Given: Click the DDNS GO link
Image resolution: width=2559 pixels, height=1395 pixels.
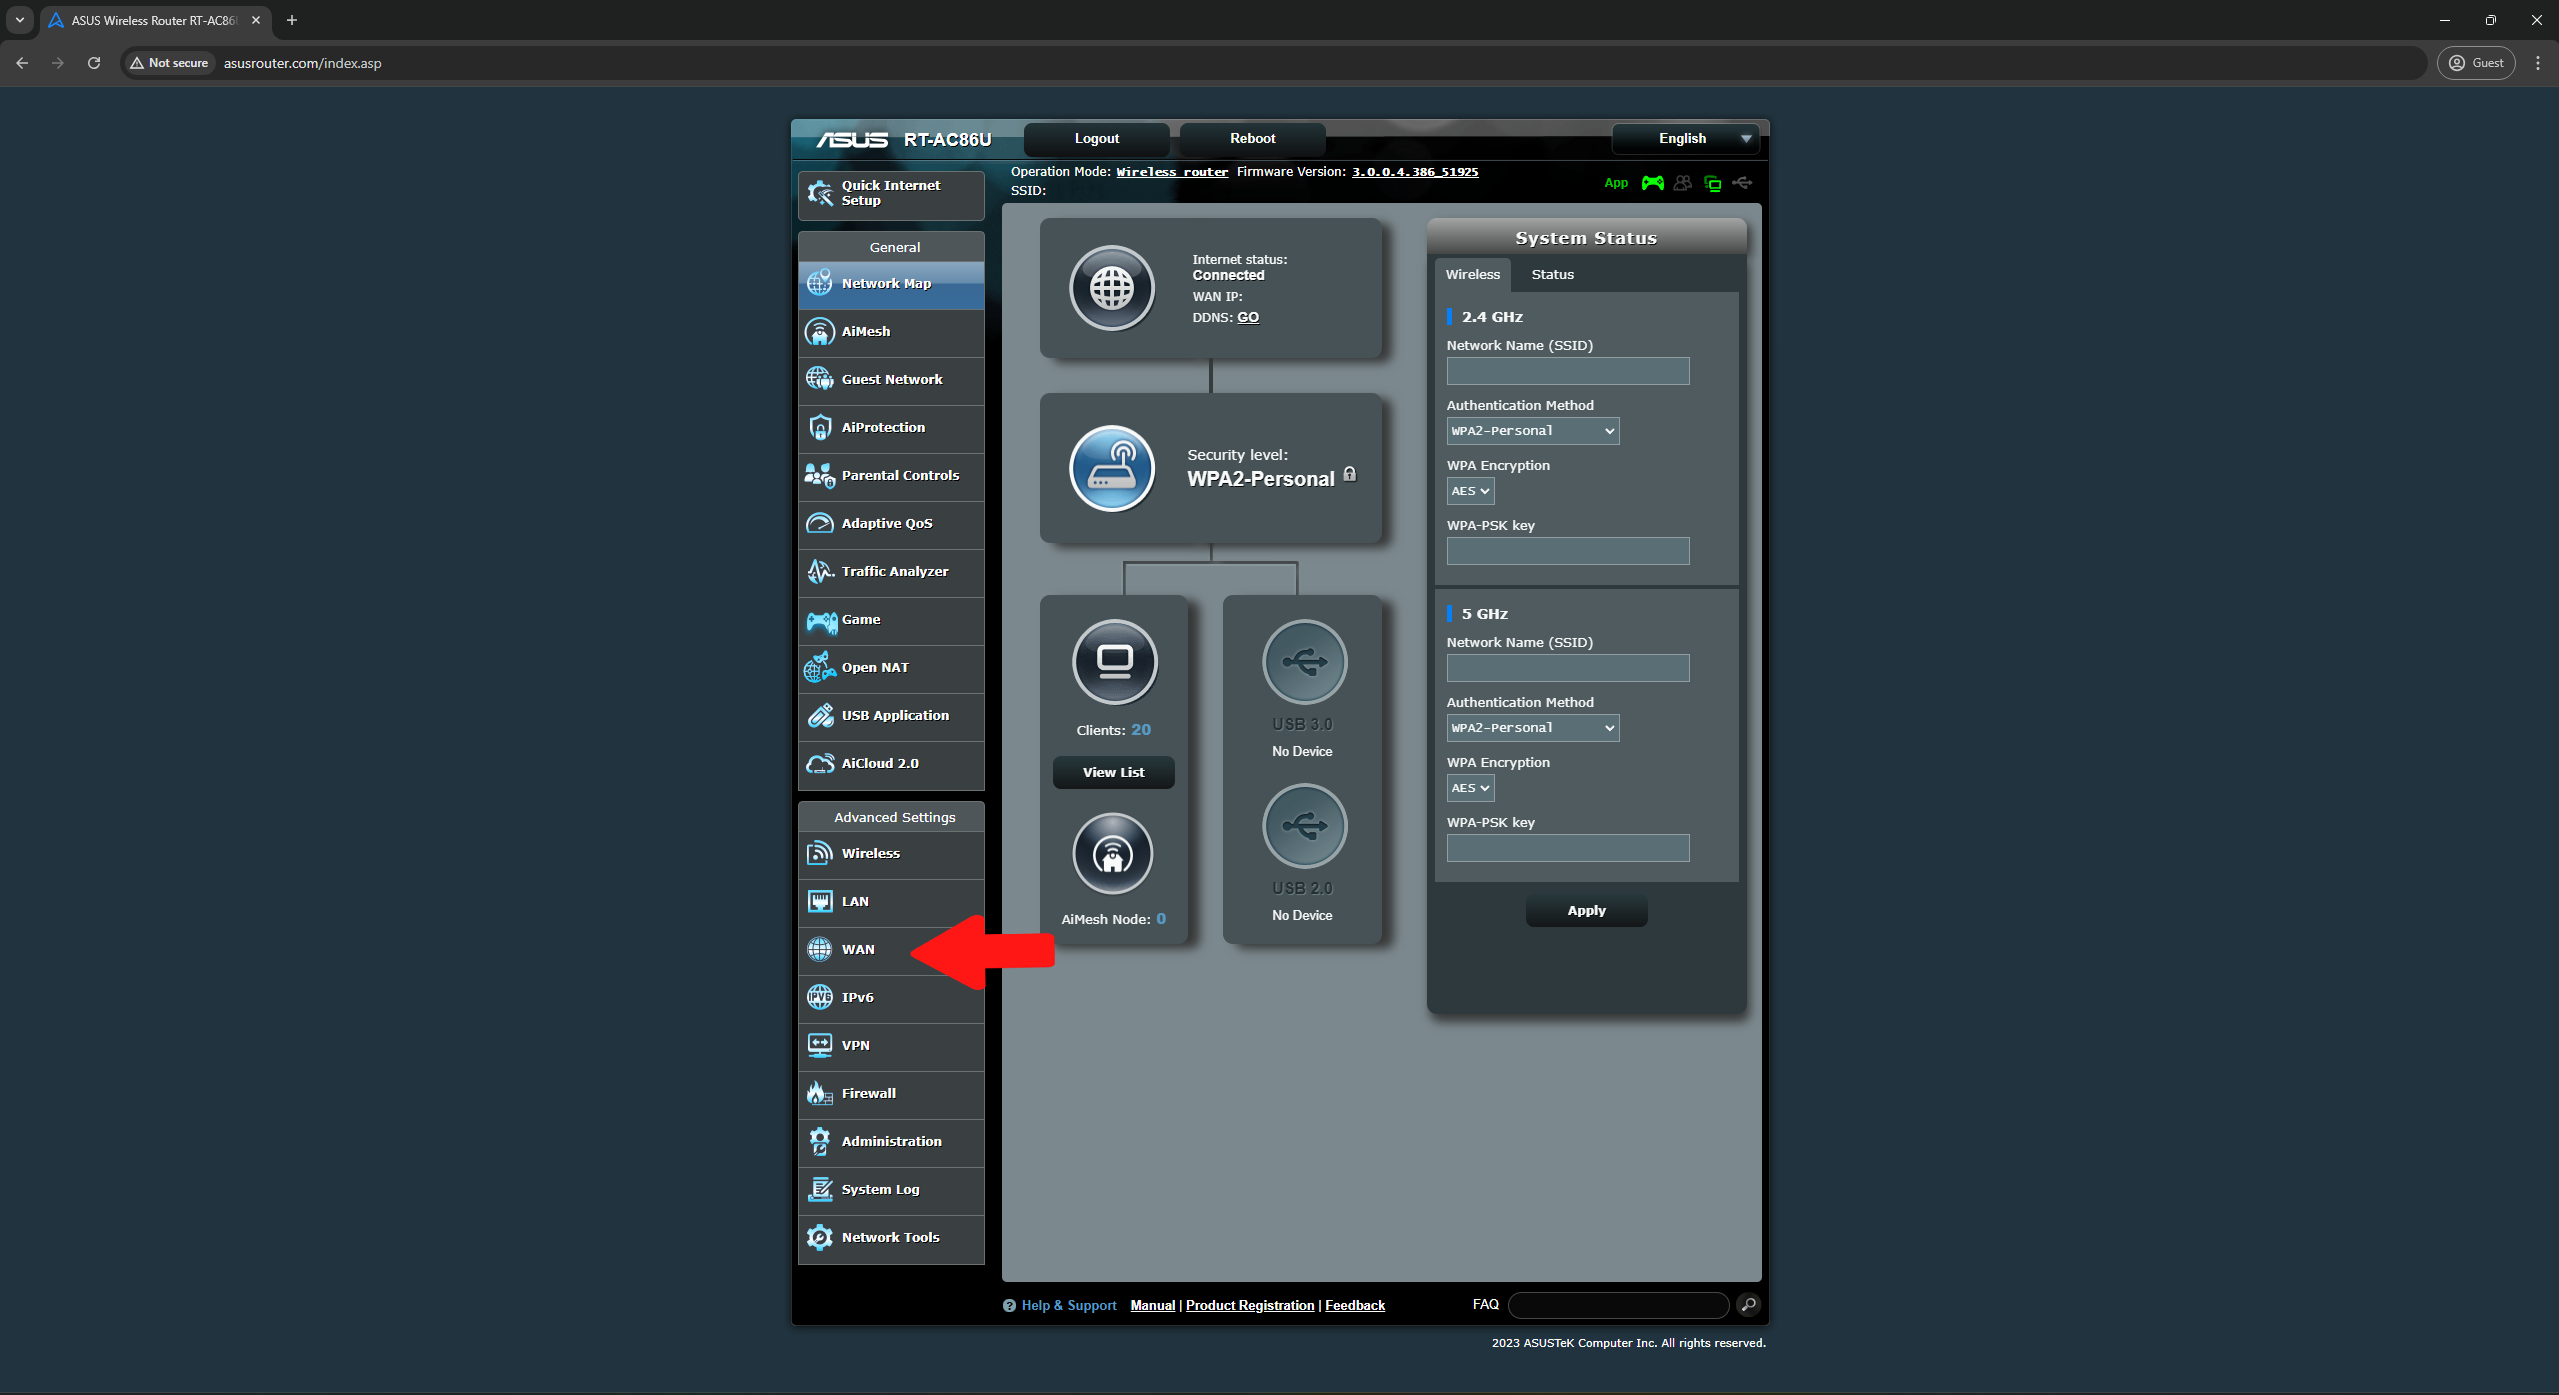Looking at the screenshot, I should 1248,317.
